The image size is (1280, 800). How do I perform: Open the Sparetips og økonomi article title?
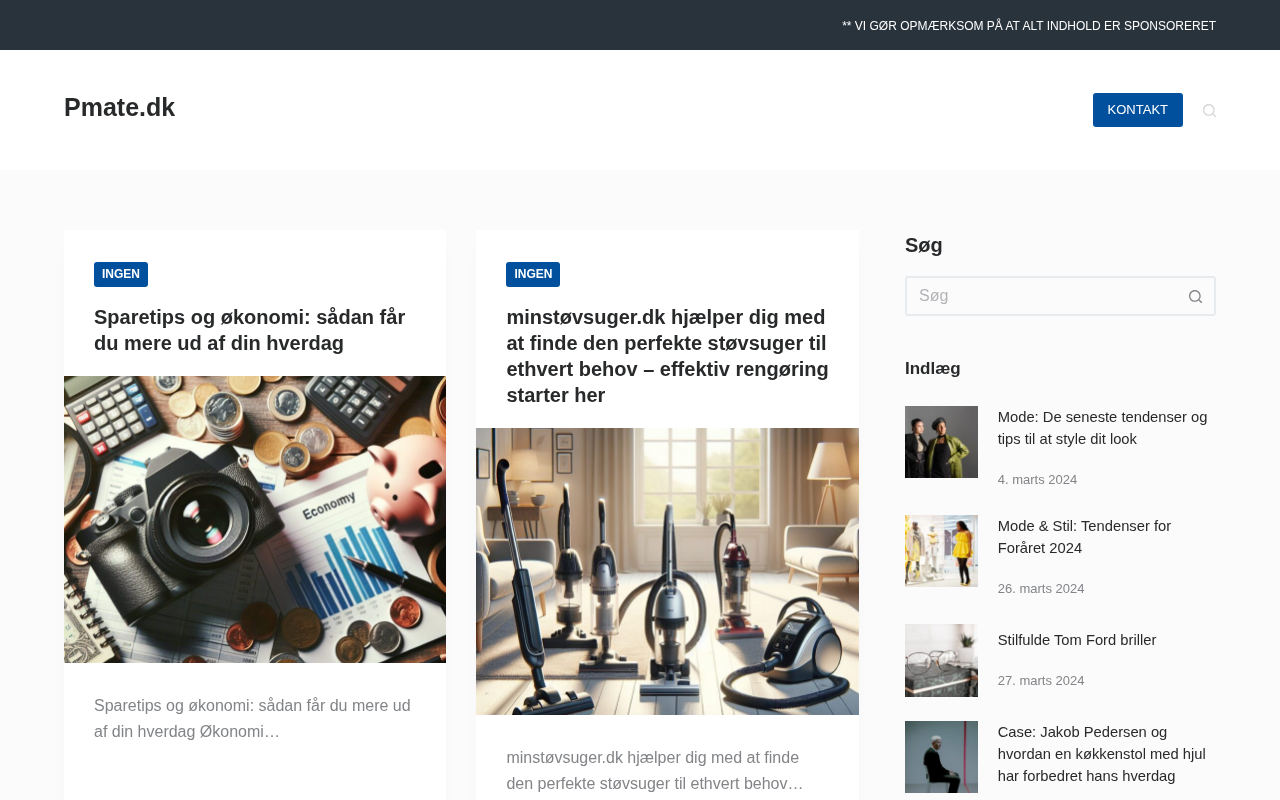tap(250, 330)
